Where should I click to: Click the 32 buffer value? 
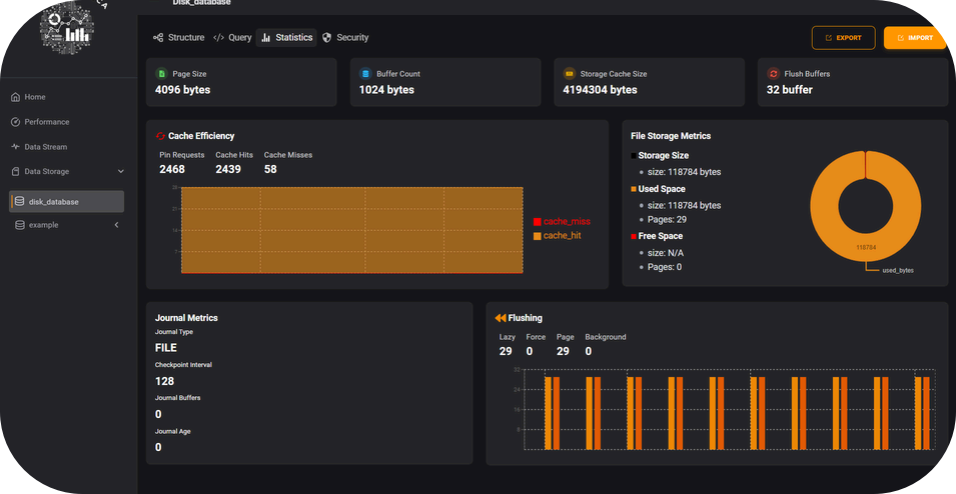pos(790,90)
